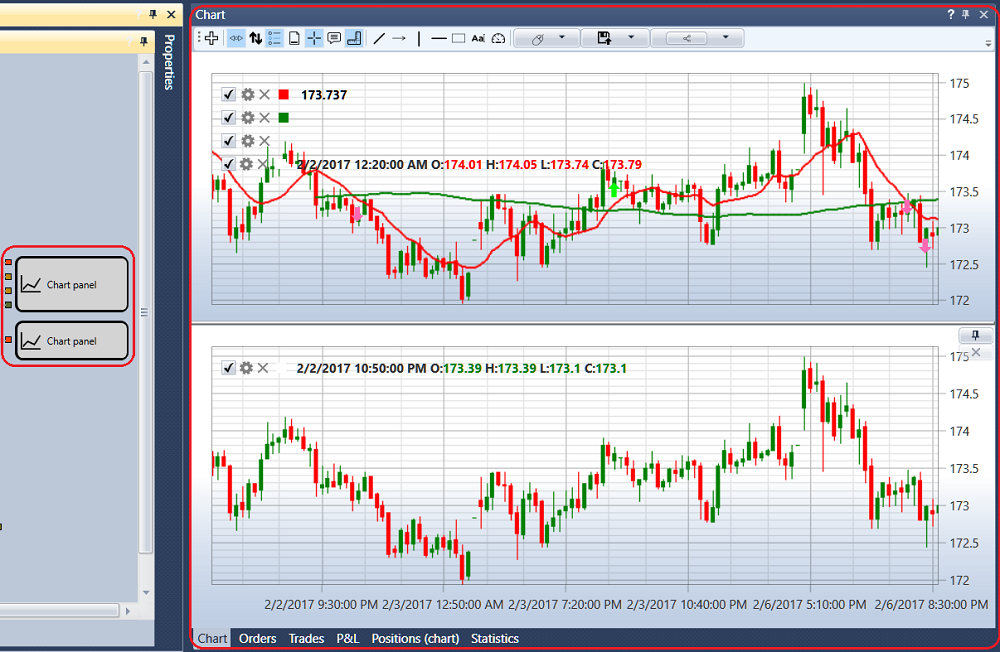Expand the share button dropdown arrow

(725, 38)
